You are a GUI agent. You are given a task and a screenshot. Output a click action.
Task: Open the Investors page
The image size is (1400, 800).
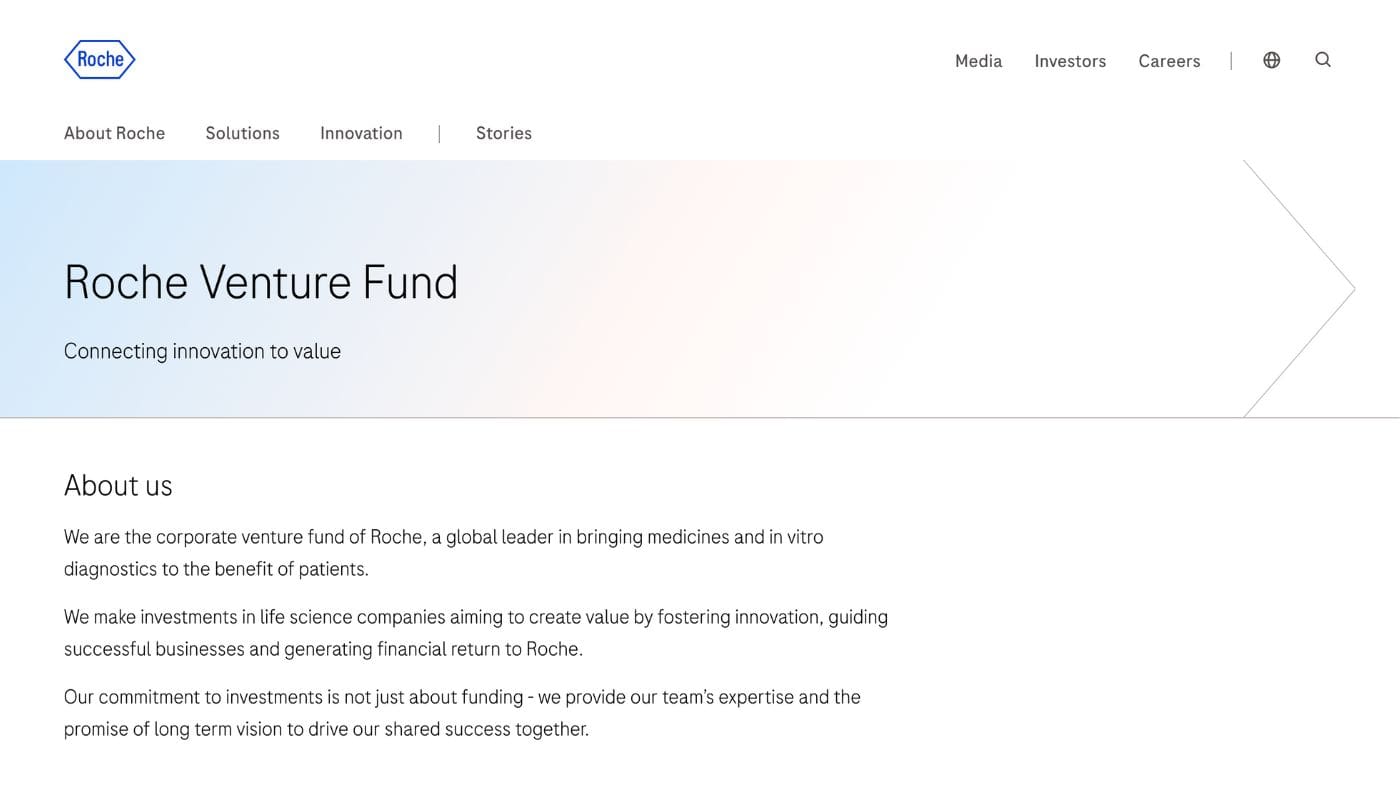tap(1070, 61)
